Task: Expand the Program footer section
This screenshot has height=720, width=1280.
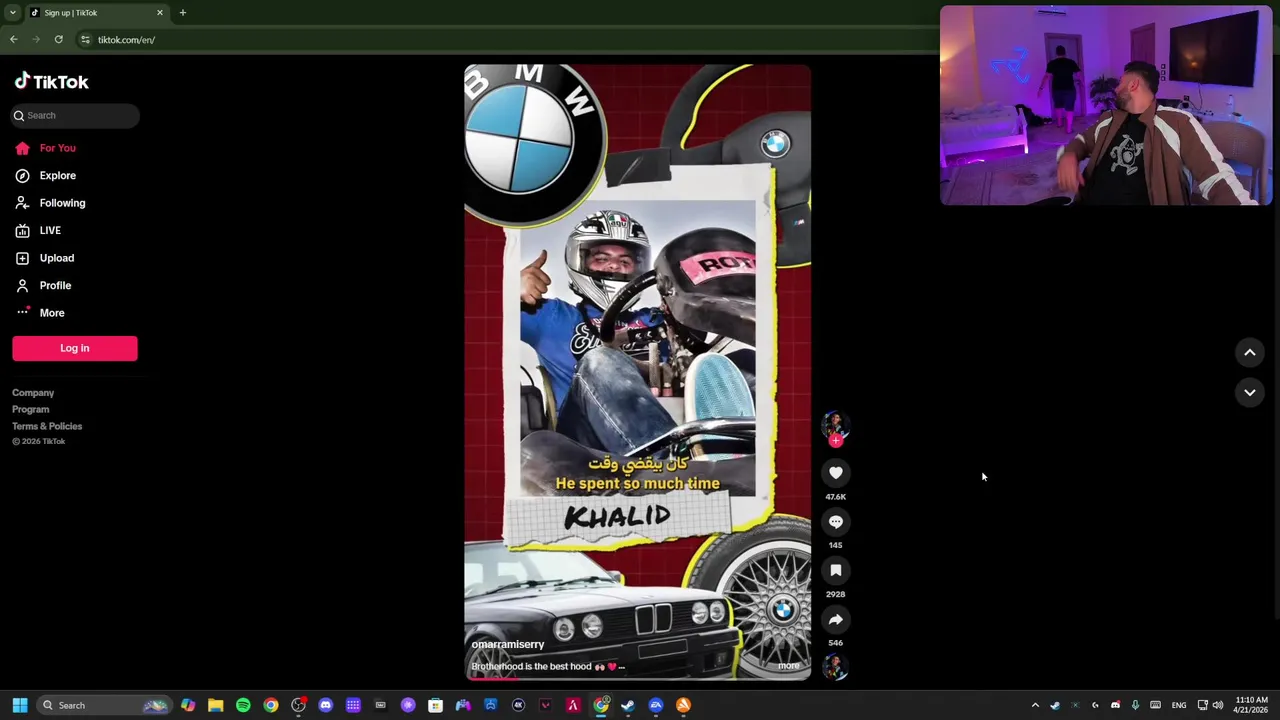Action: pyautogui.click(x=30, y=409)
